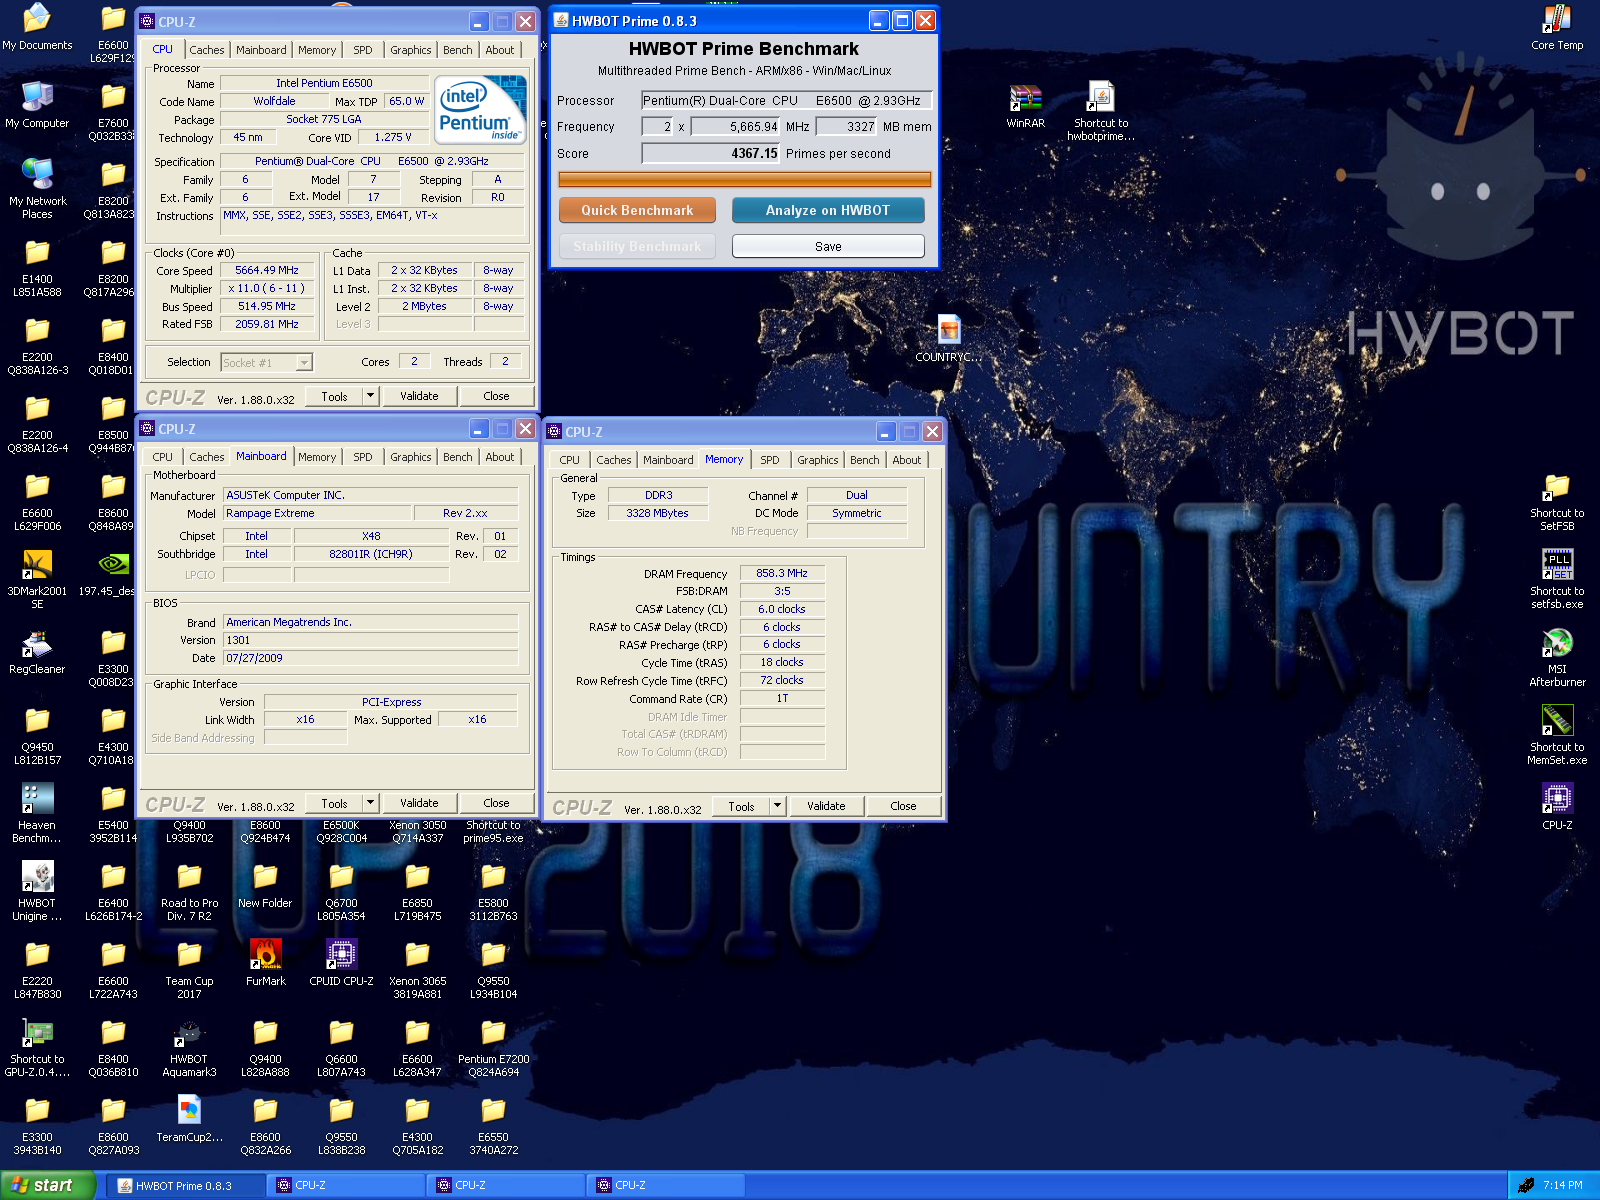
Task: Open the GPU-Z.0.4 shortcut icon
Action: [x=37, y=1047]
